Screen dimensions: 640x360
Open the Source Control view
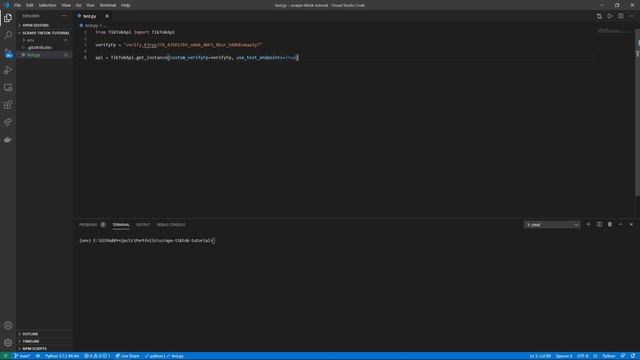point(8,53)
